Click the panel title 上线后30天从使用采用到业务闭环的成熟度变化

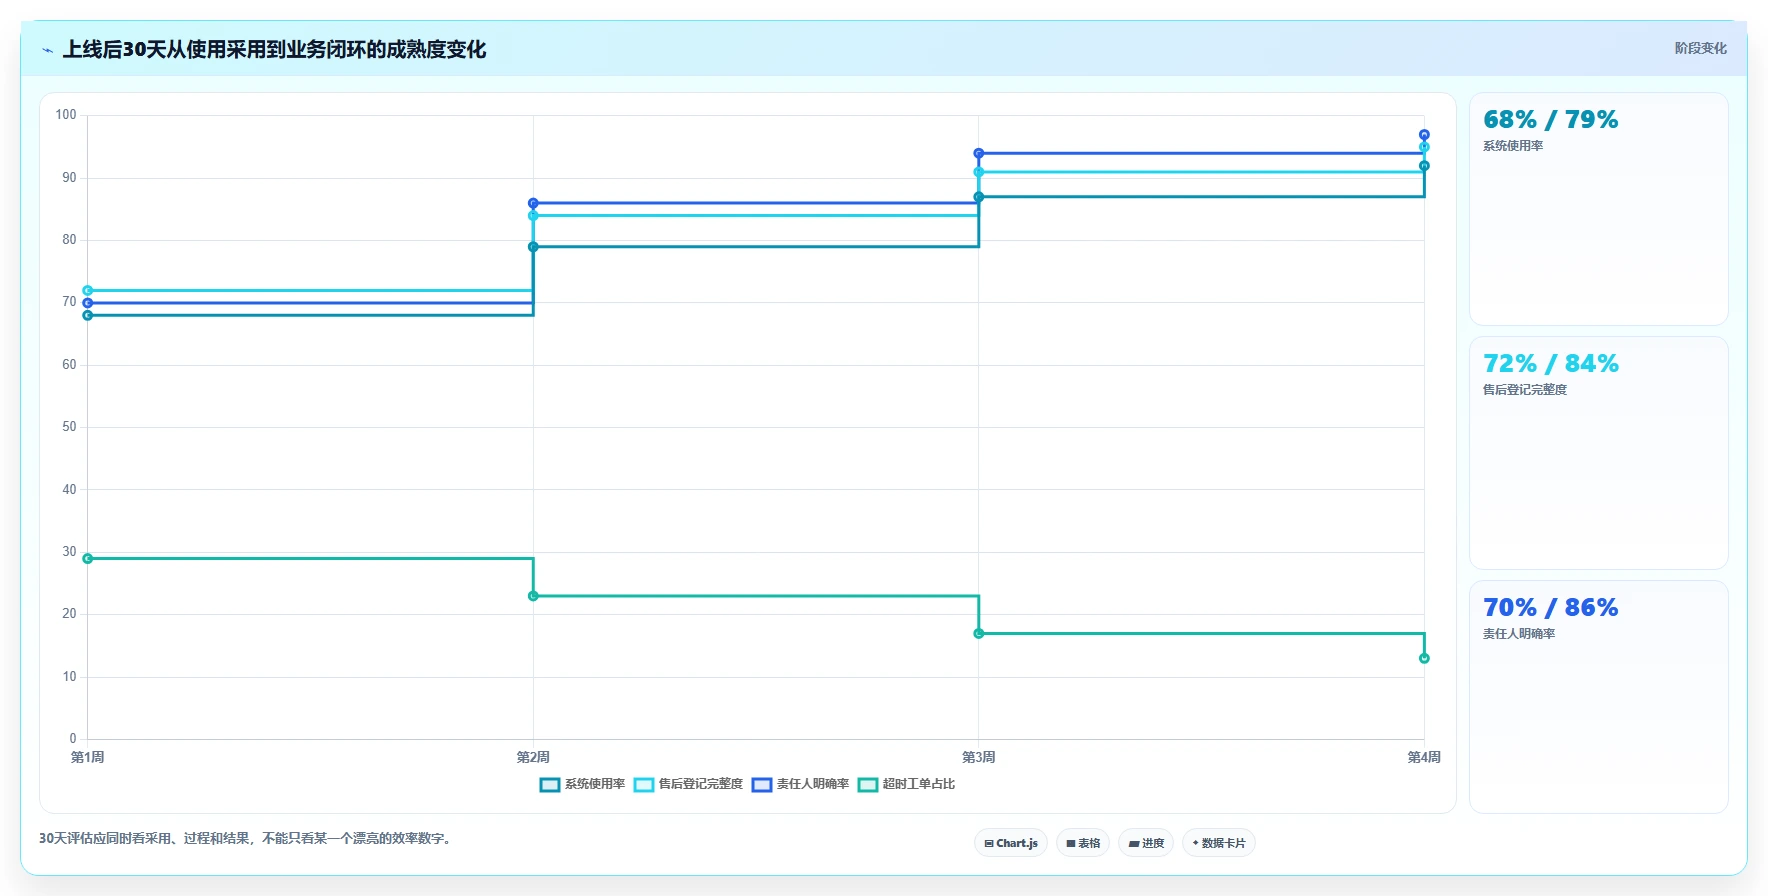[x=274, y=49]
